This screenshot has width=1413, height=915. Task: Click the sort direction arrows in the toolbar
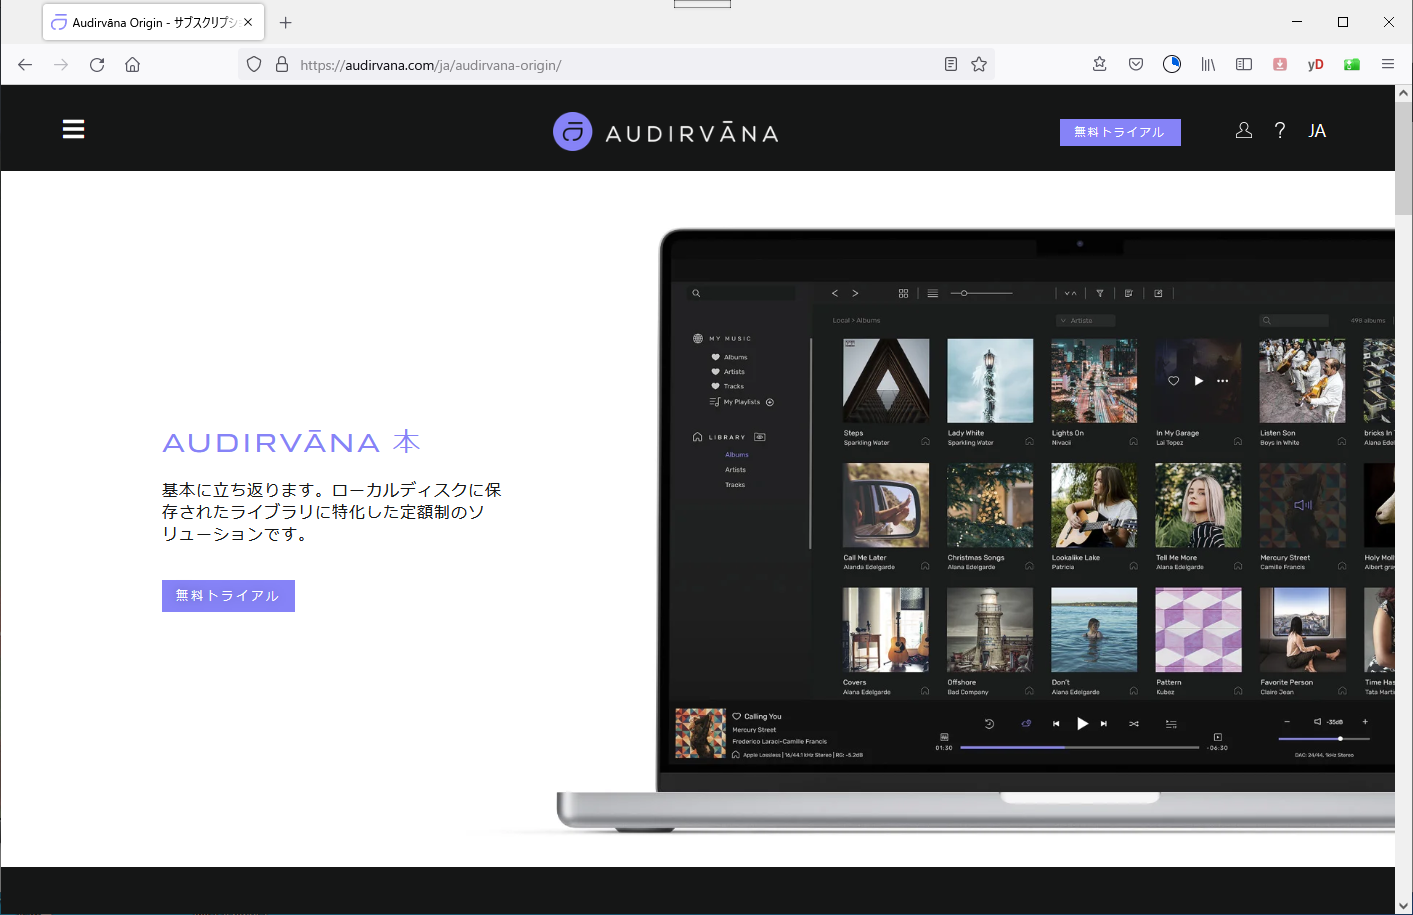[x=1070, y=292]
